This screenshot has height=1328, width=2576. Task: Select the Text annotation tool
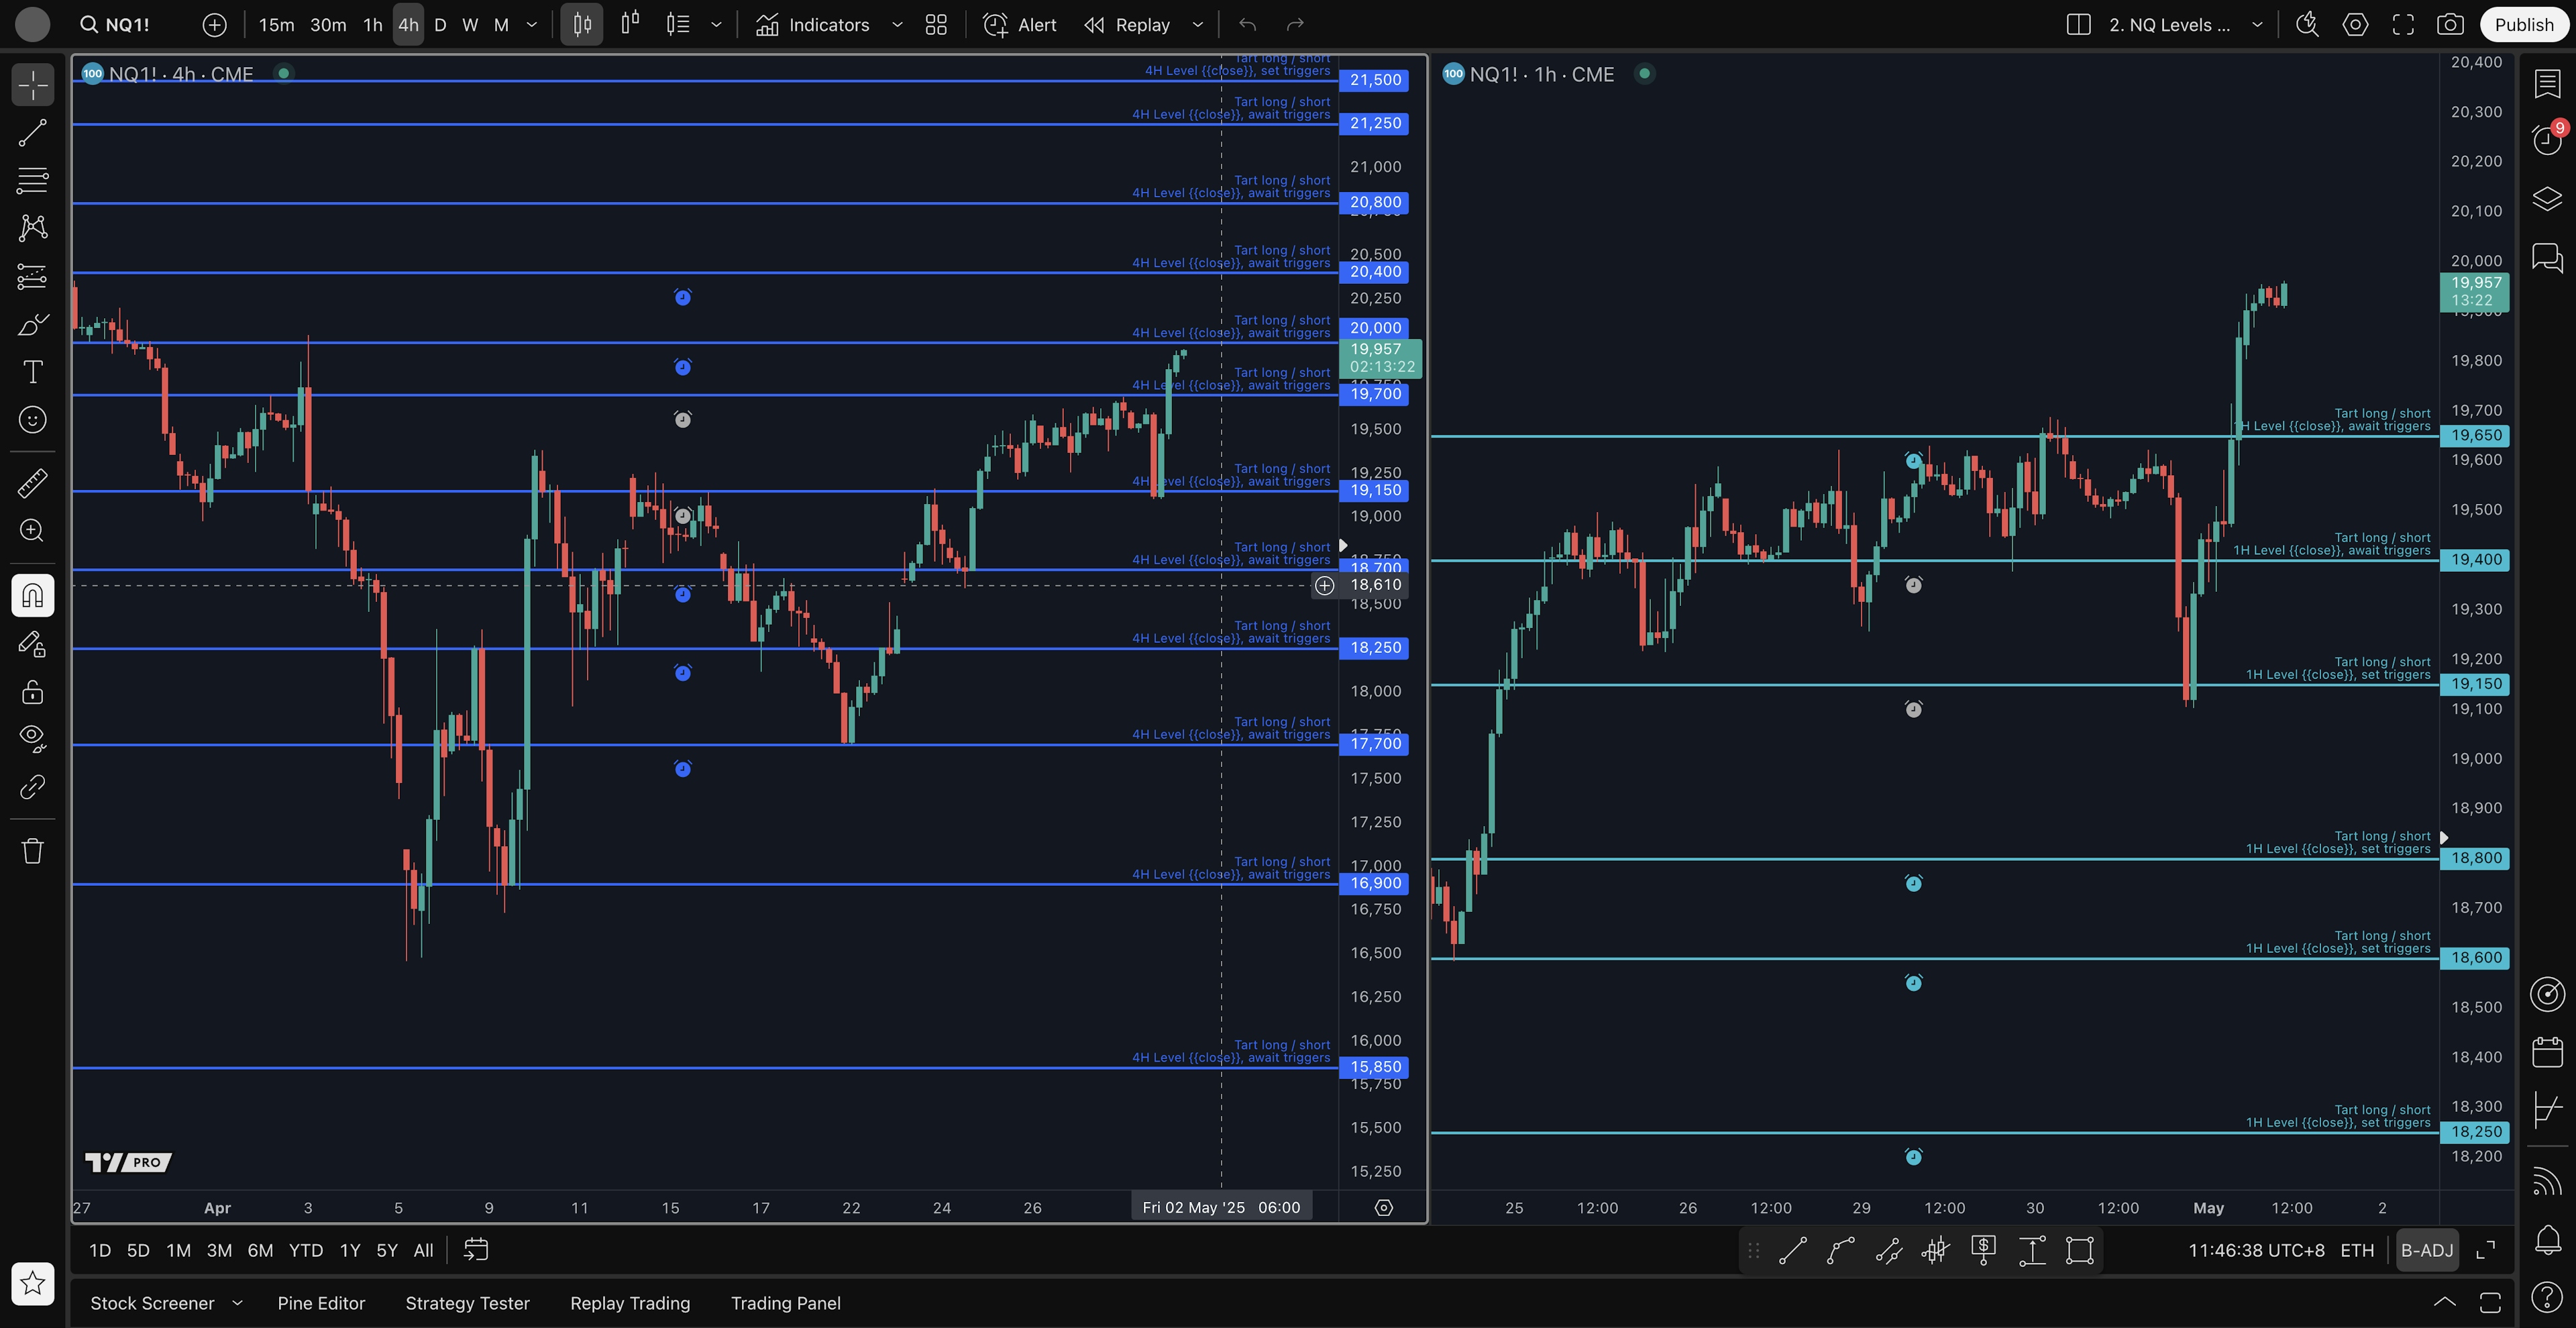(32, 372)
